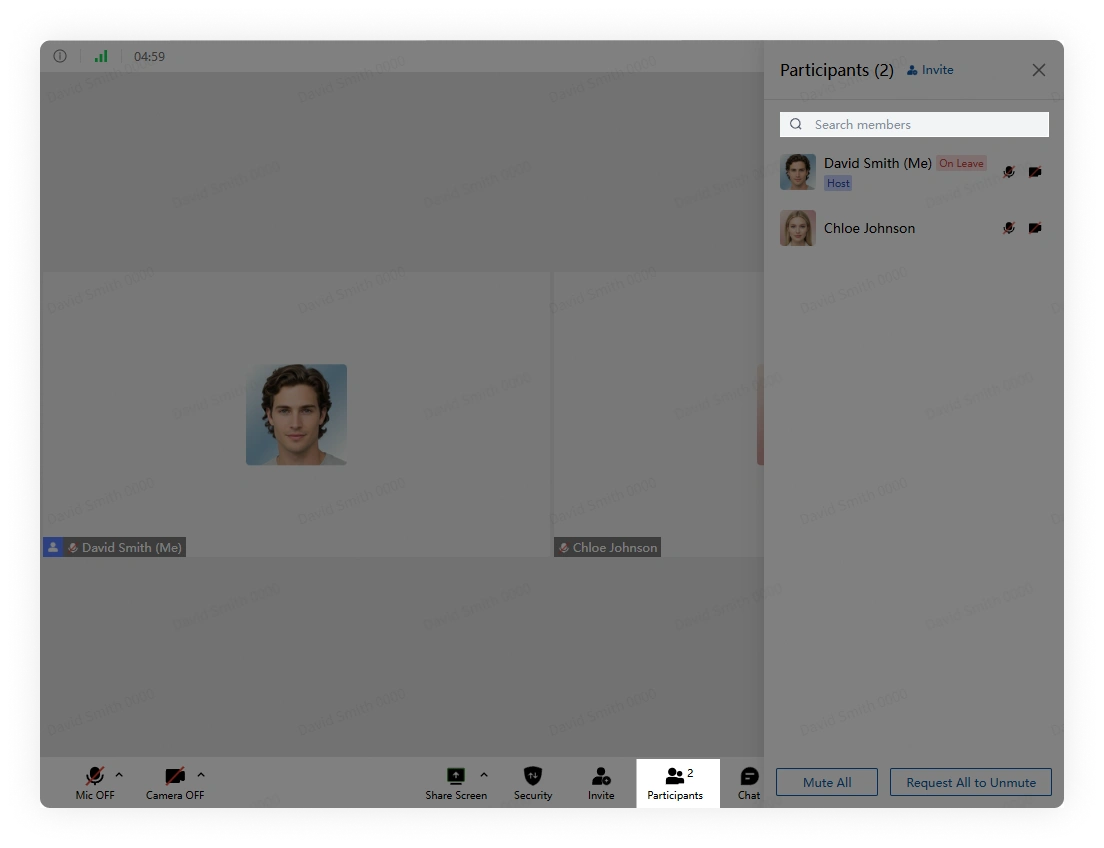
Task: Toggle the Camera OFF button
Action: pos(175,783)
